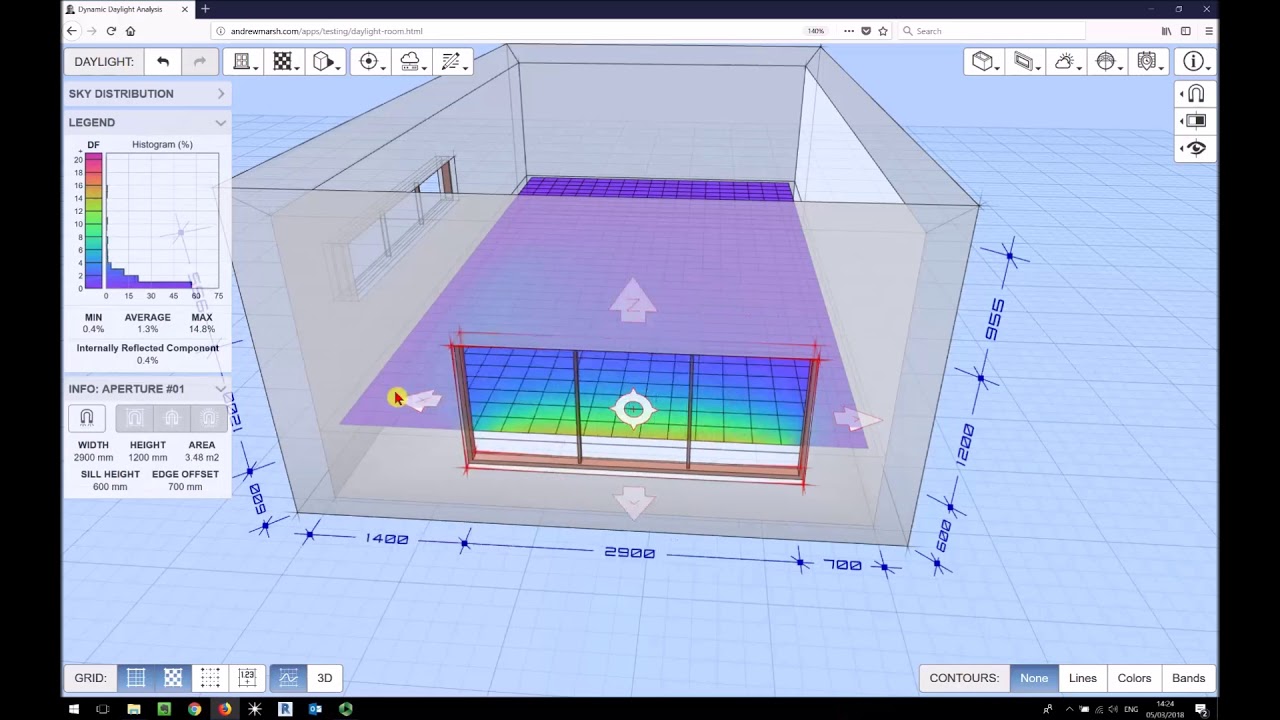Set contours to None
This screenshot has width=1280, height=720.
1034,678
